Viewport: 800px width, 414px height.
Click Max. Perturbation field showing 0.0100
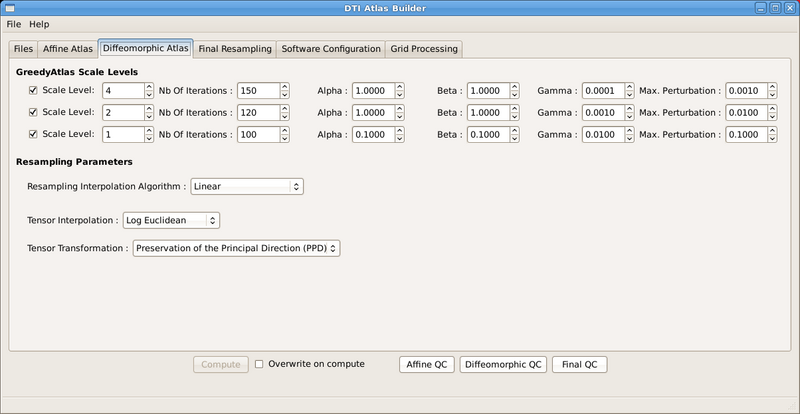[747, 113]
